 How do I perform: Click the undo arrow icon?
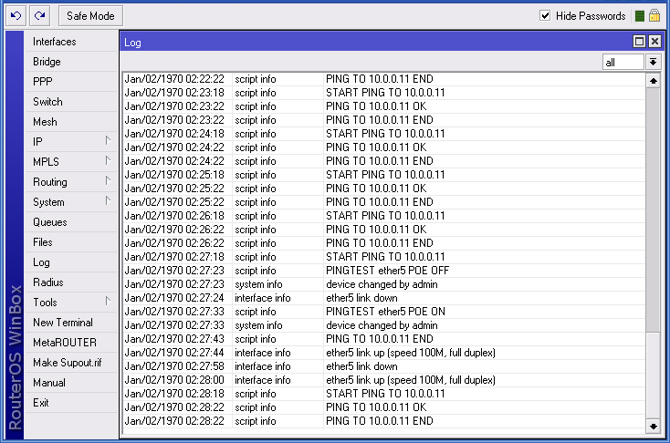coord(16,16)
